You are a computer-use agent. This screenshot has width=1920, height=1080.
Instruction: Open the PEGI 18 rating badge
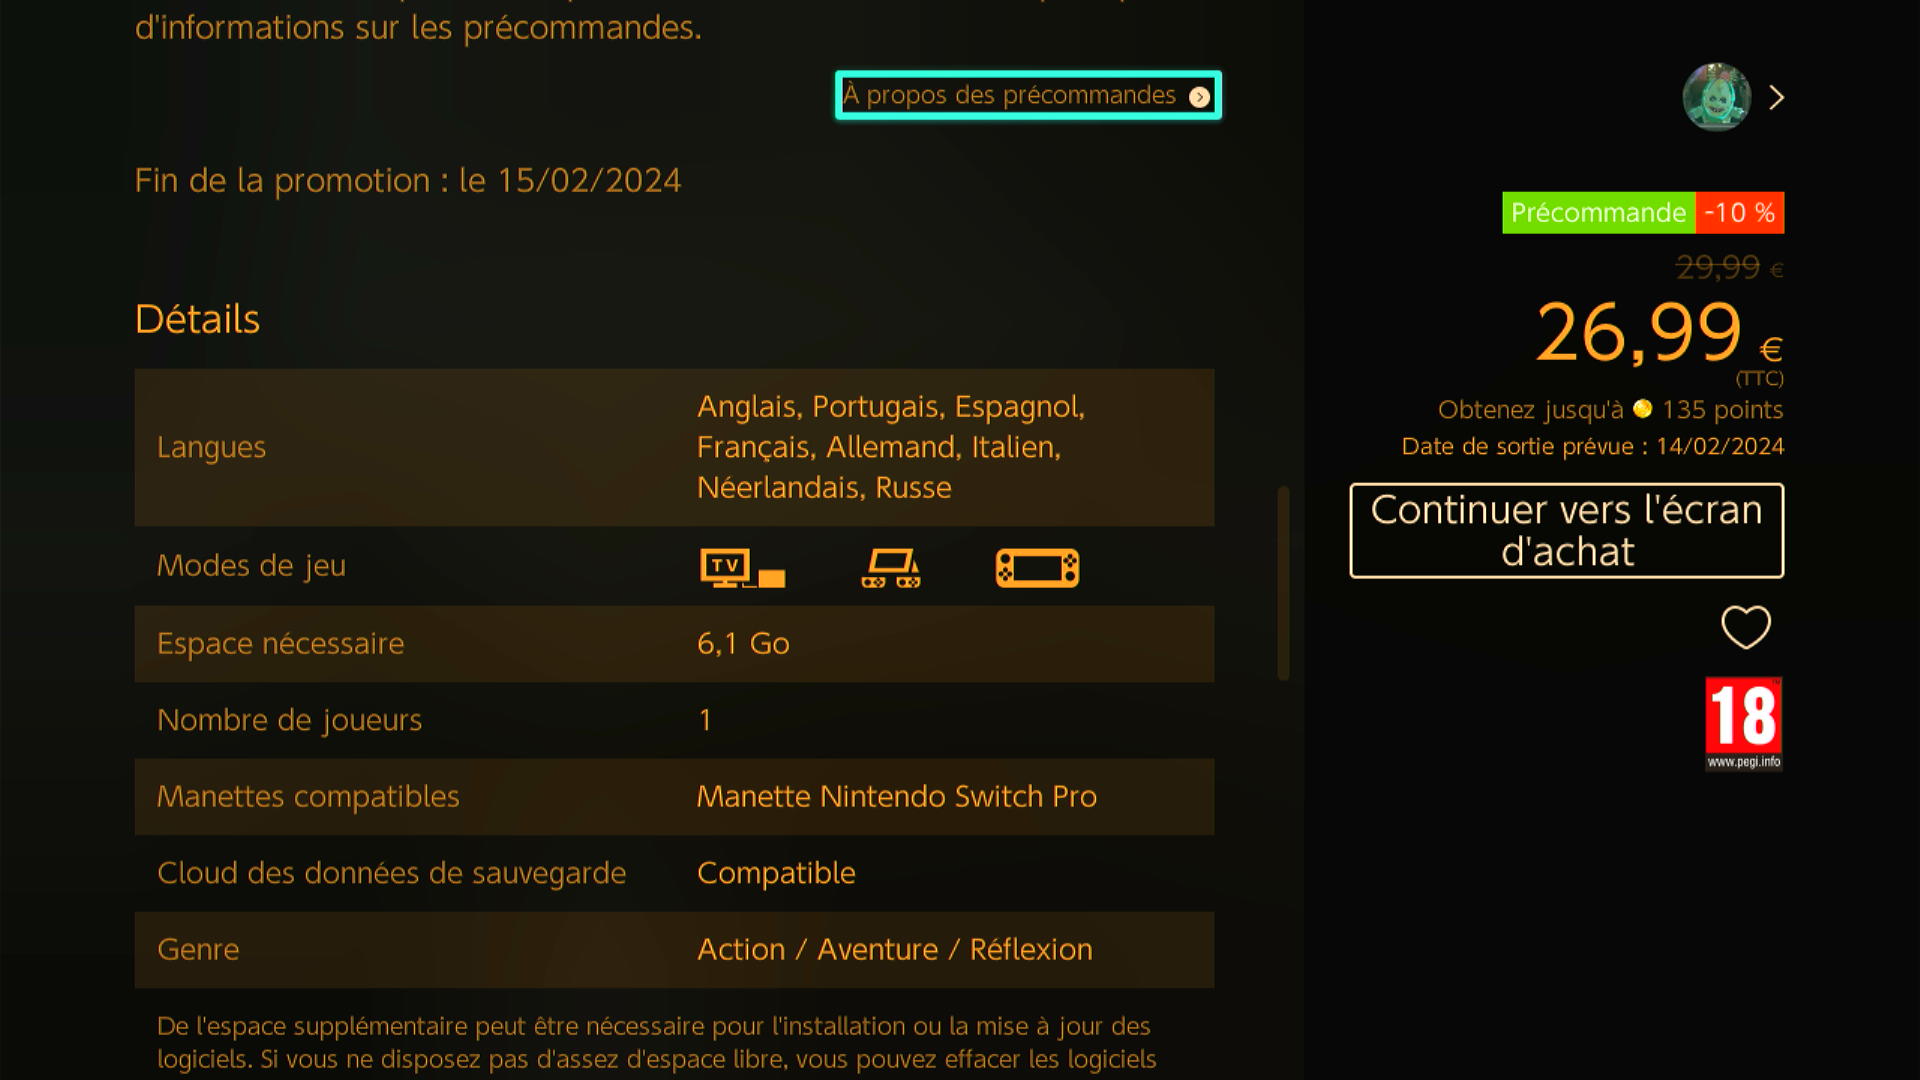coord(1743,724)
